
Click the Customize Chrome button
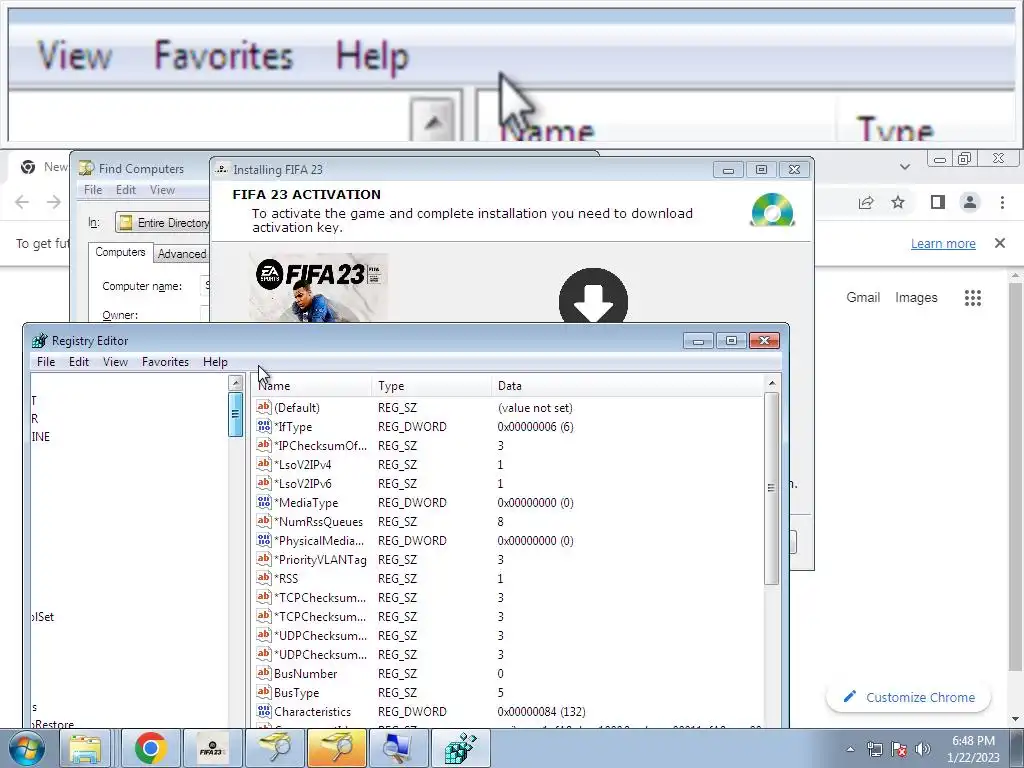point(908,697)
